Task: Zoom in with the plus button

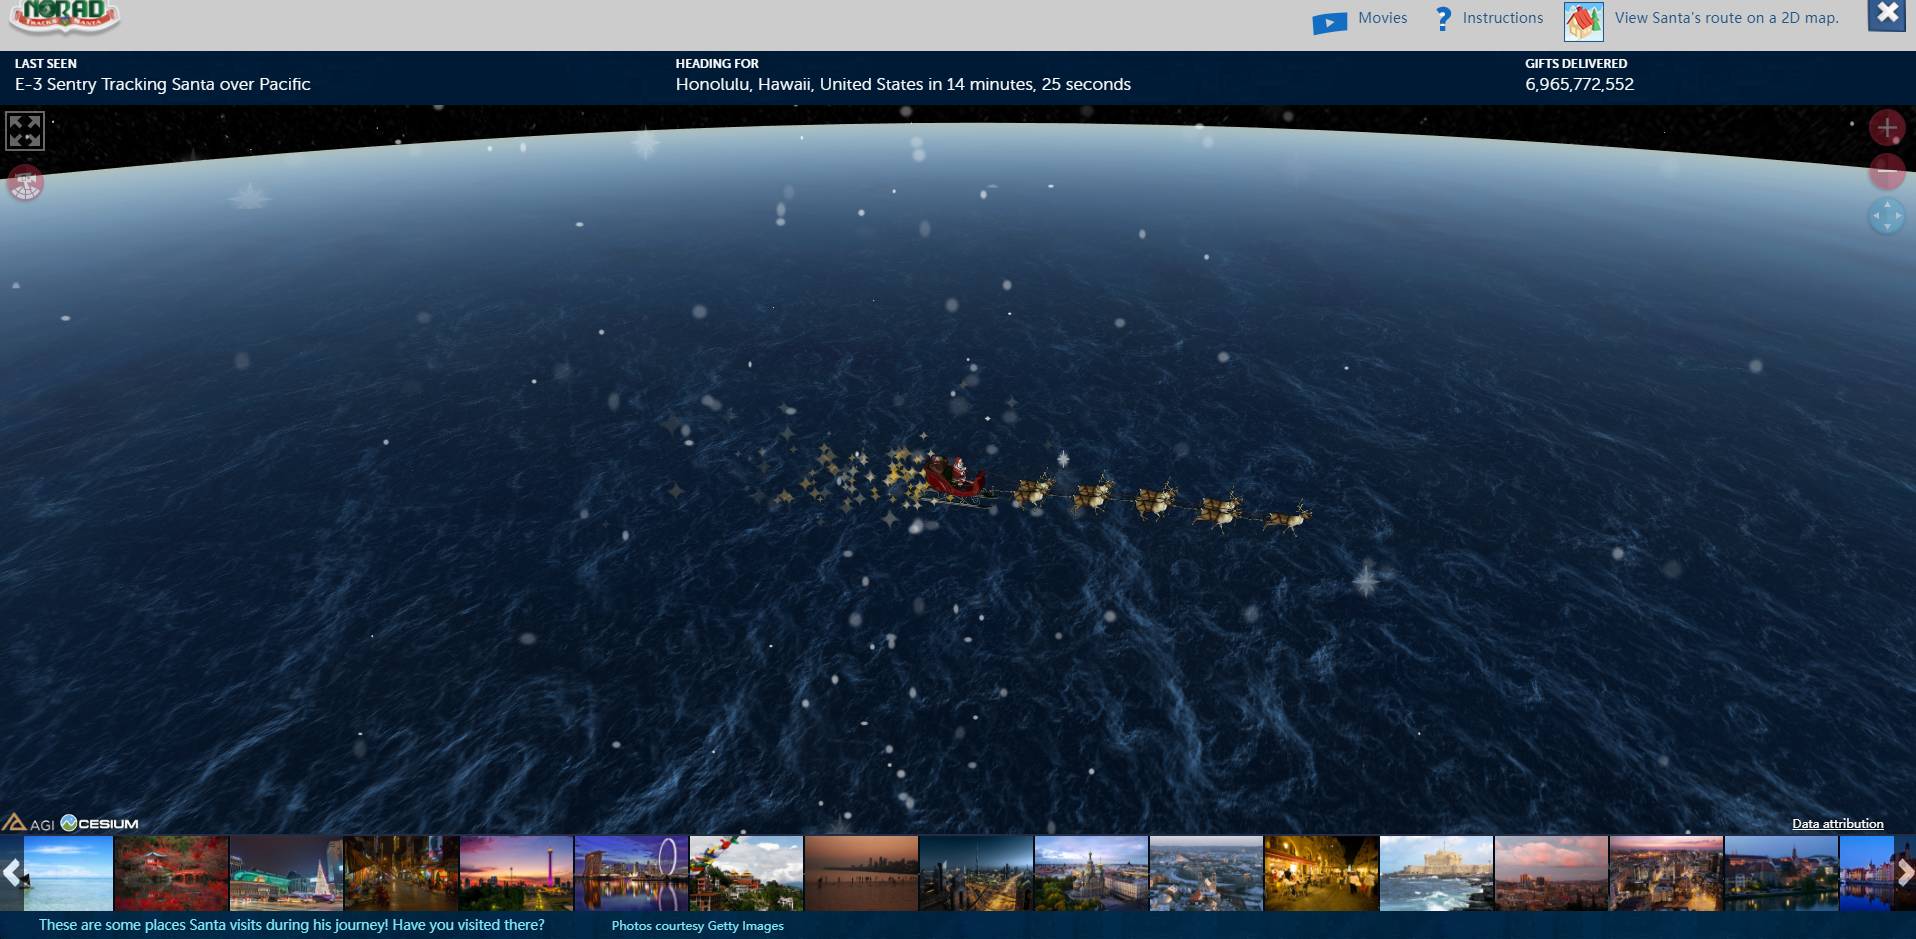Action: tap(1887, 128)
